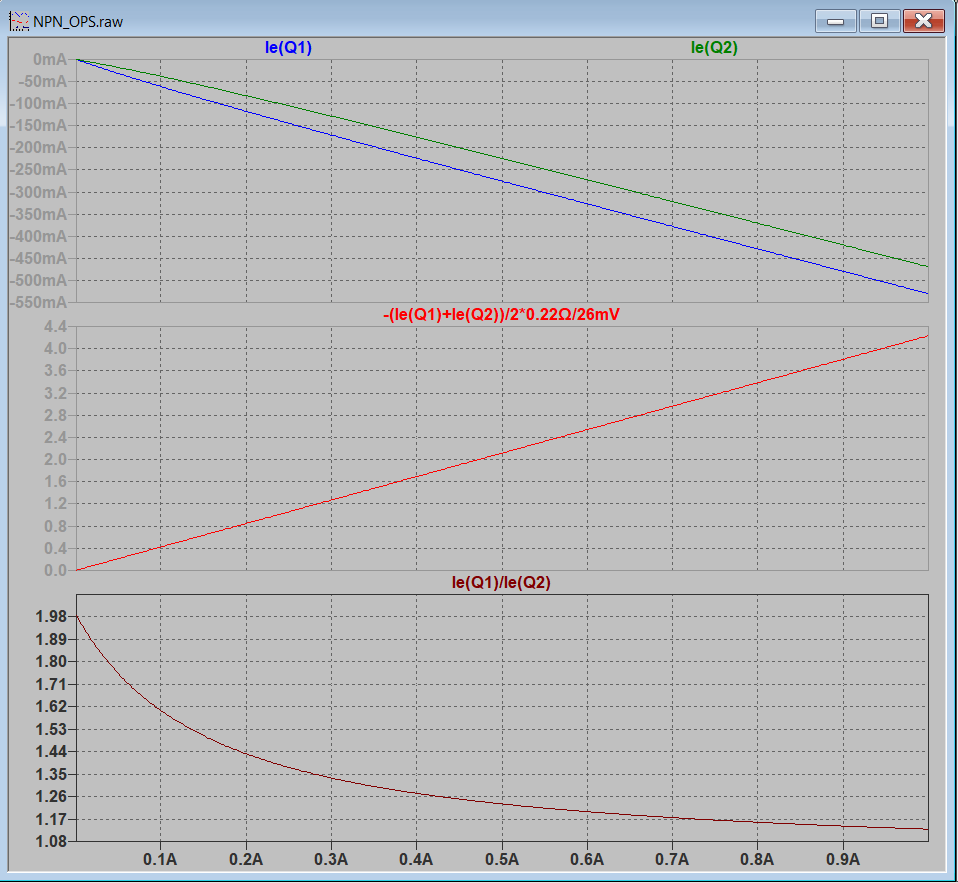Screen dimensions: 958x883
Task: Click the -250mA axis tick label
Action: coord(40,169)
